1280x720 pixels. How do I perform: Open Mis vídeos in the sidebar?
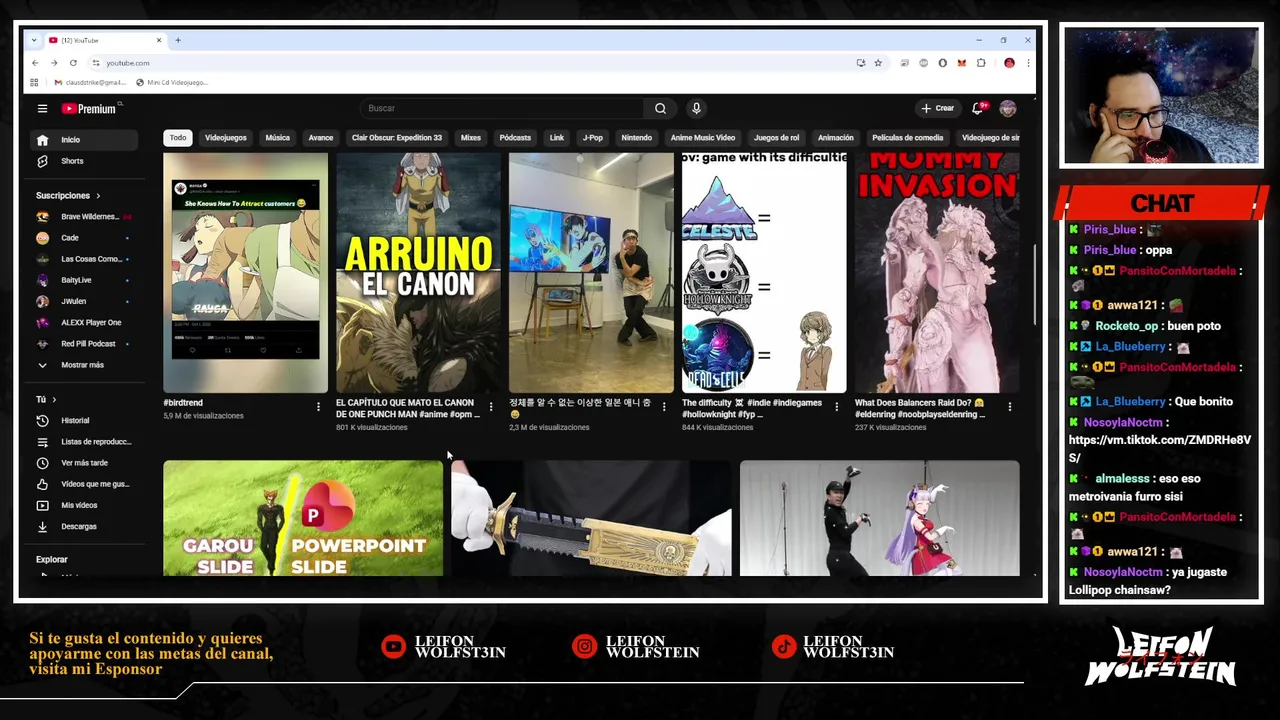[x=83, y=505]
